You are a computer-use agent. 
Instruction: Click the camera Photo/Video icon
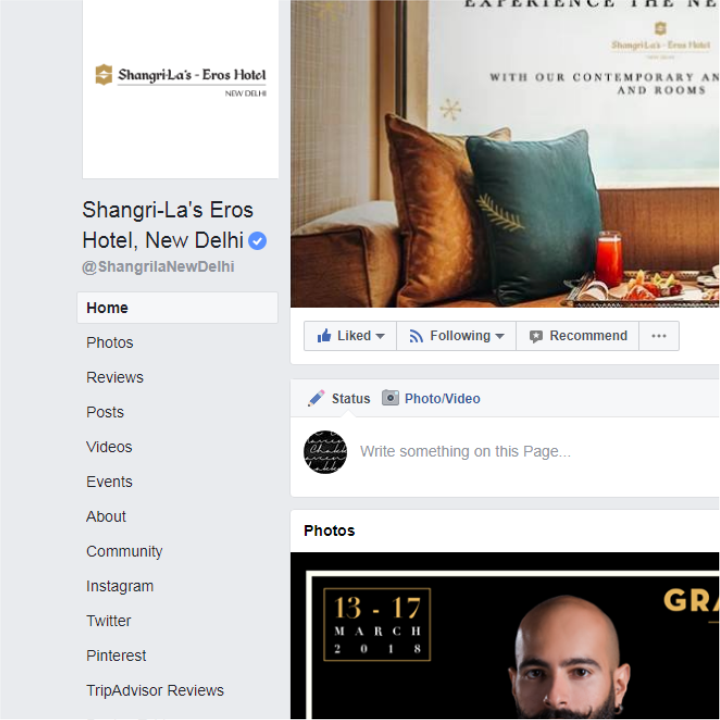click(x=390, y=398)
